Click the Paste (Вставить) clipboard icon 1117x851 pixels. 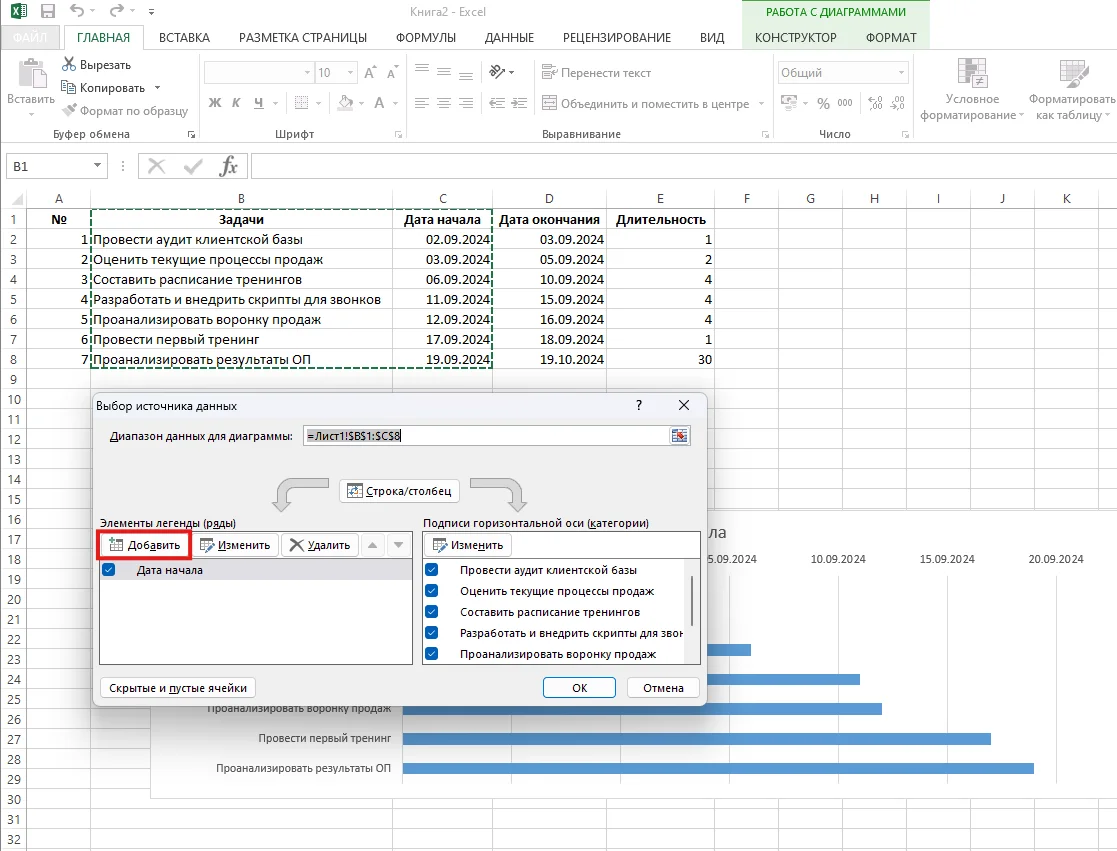click(x=31, y=75)
